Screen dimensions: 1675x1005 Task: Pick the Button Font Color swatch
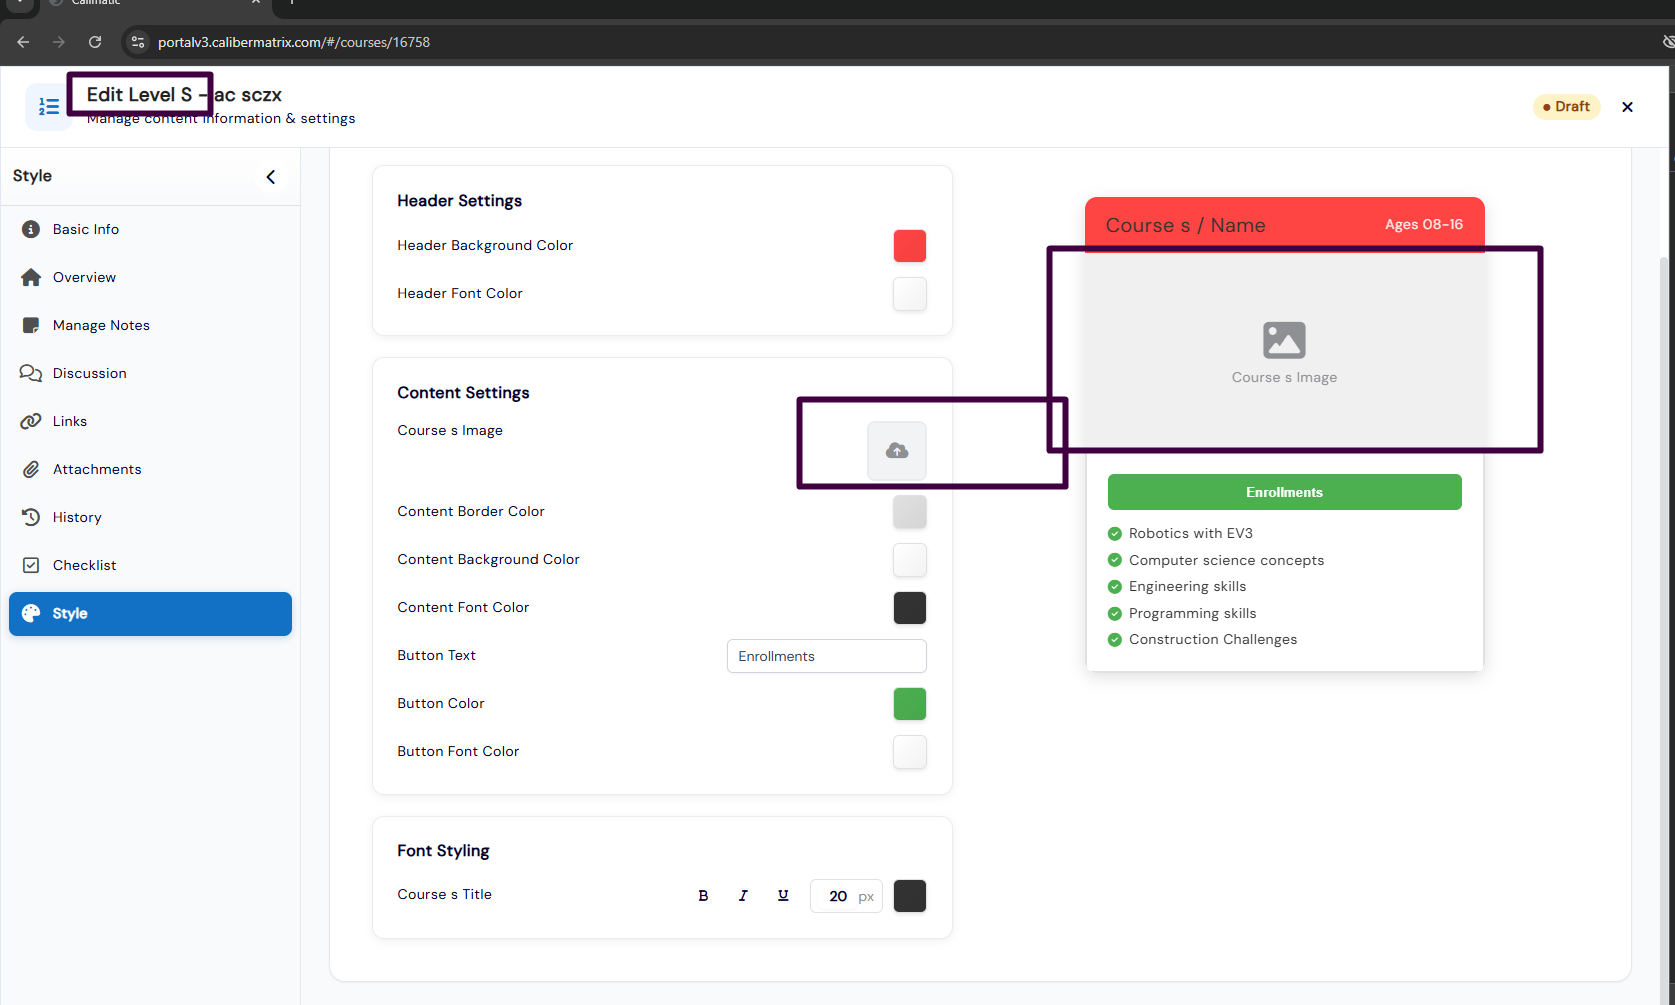(x=910, y=752)
